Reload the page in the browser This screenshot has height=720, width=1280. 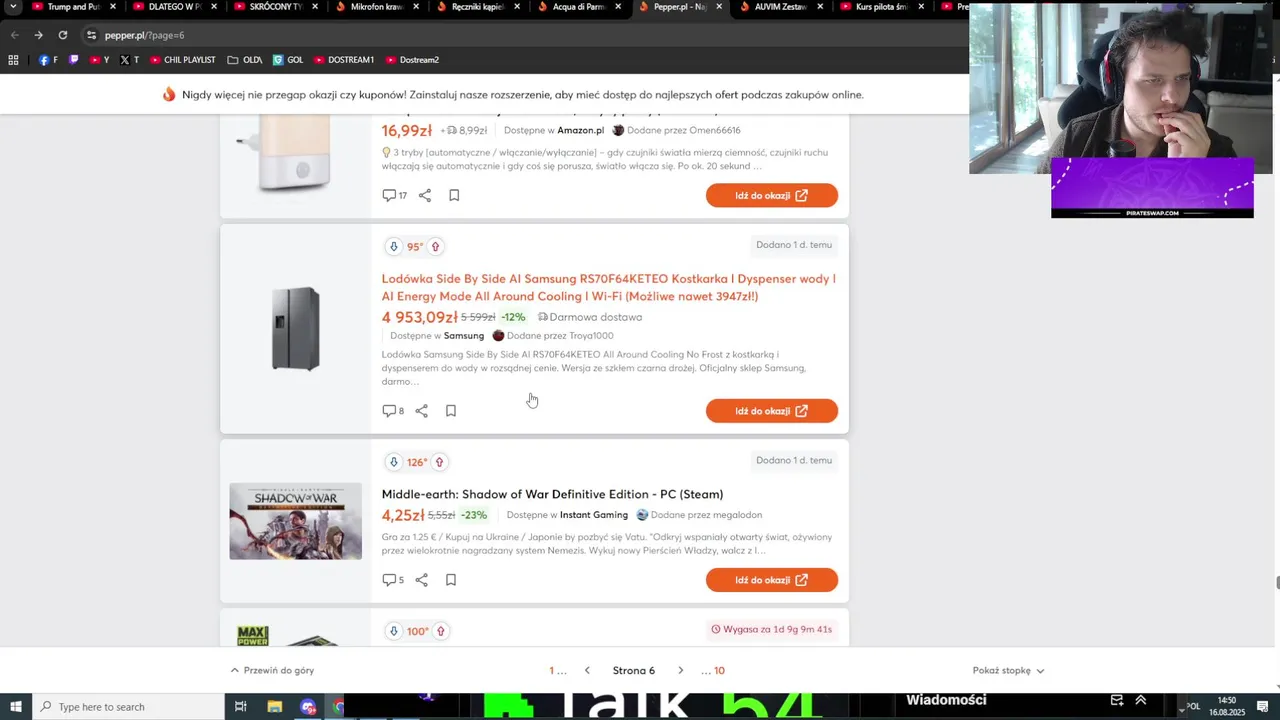63,35
